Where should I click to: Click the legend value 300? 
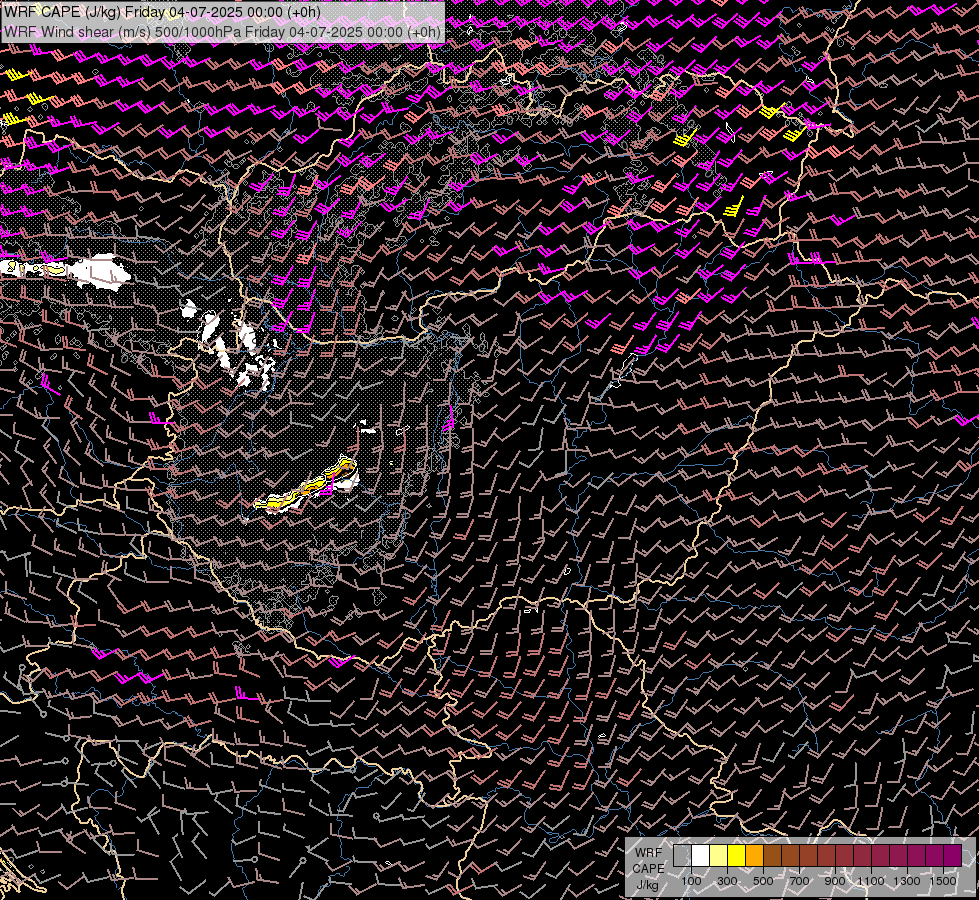point(727,881)
